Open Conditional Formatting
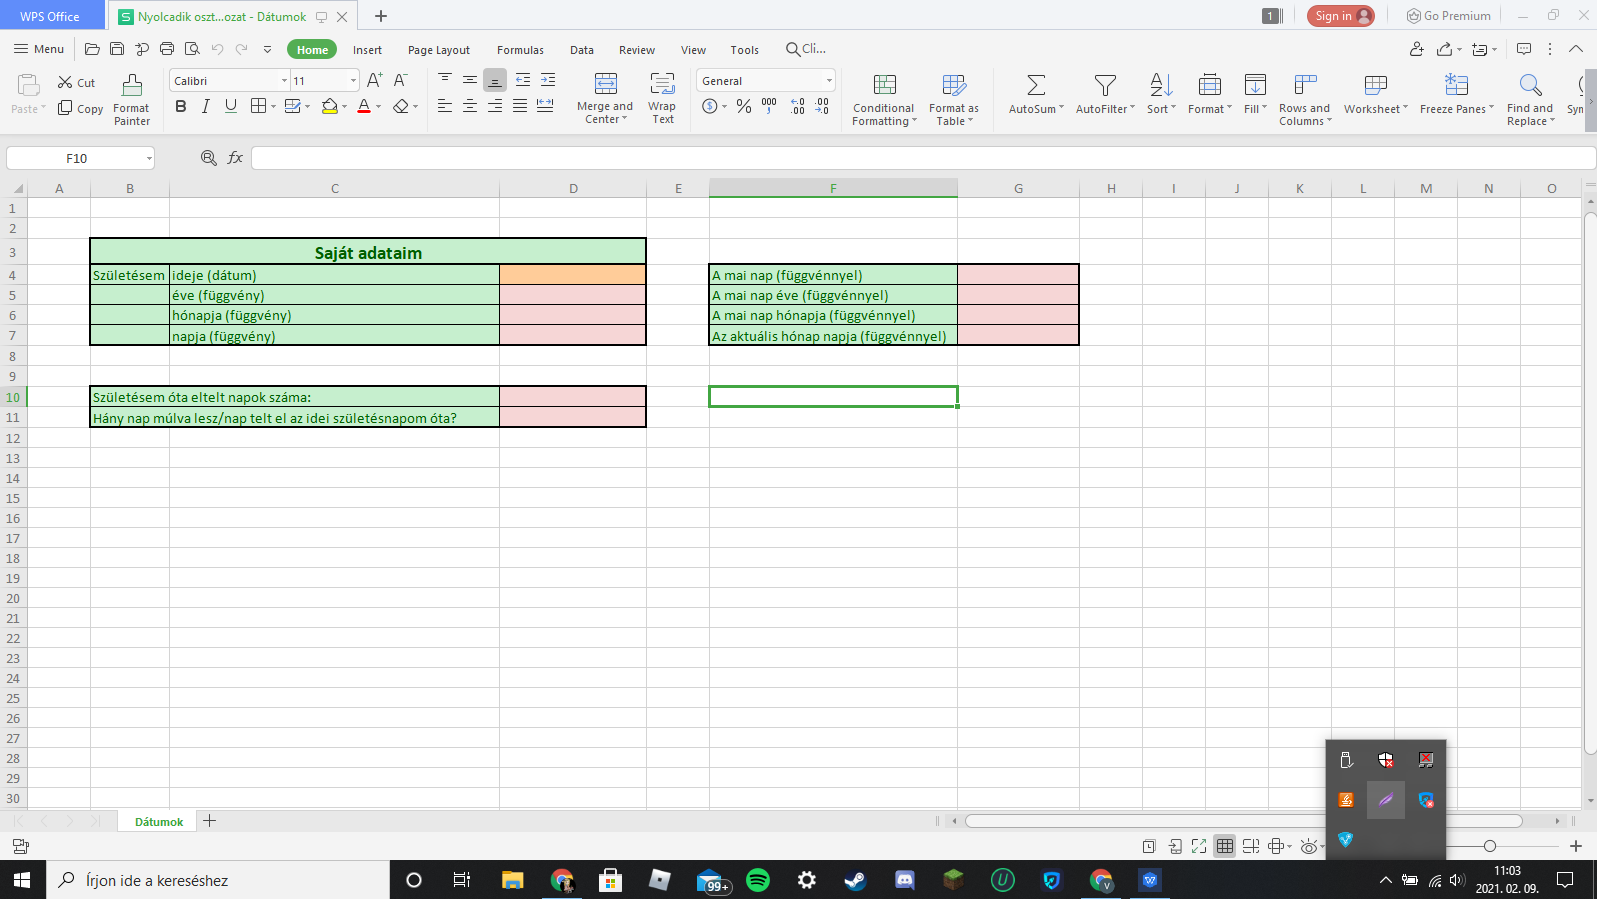This screenshot has height=899, width=1597. coord(884,86)
